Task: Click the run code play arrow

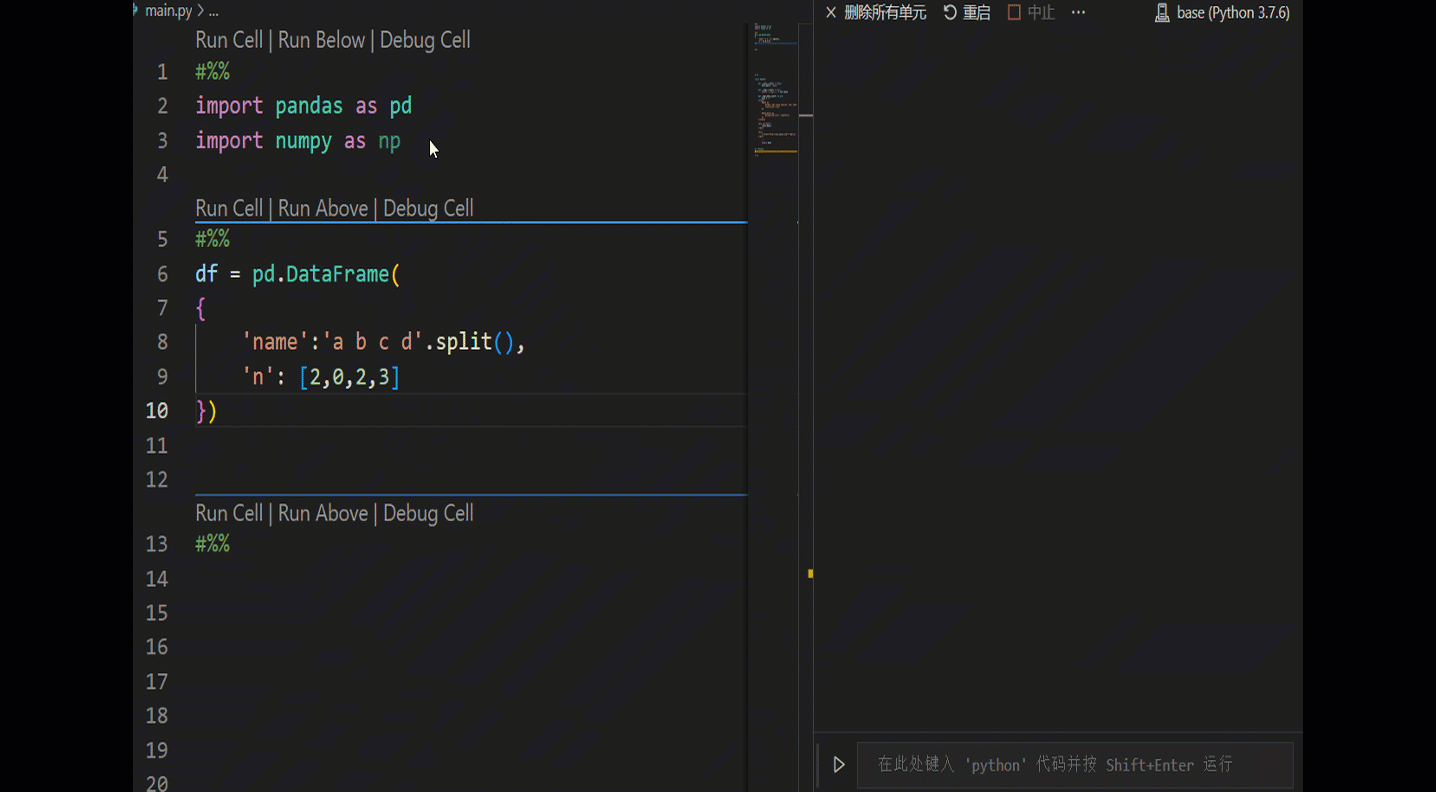Action: click(838, 764)
